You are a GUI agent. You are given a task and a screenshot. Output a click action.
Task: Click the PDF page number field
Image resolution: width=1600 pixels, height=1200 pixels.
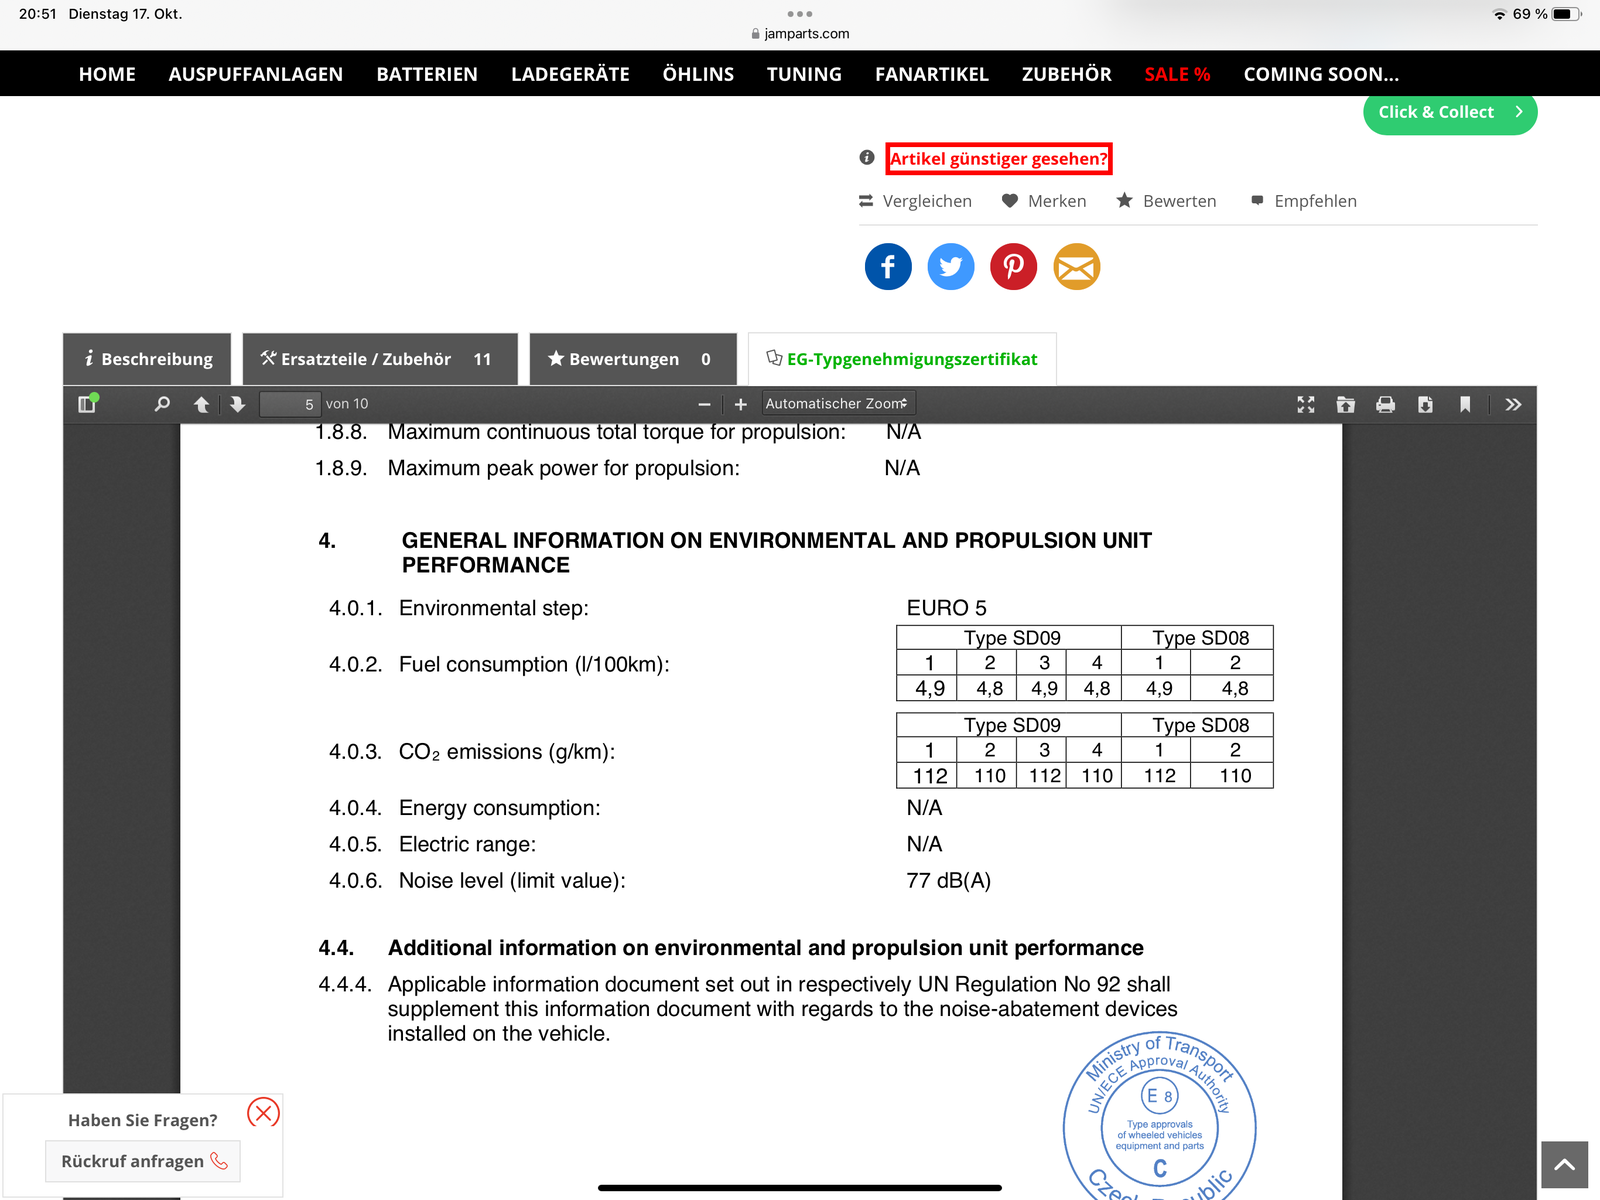click(x=290, y=404)
